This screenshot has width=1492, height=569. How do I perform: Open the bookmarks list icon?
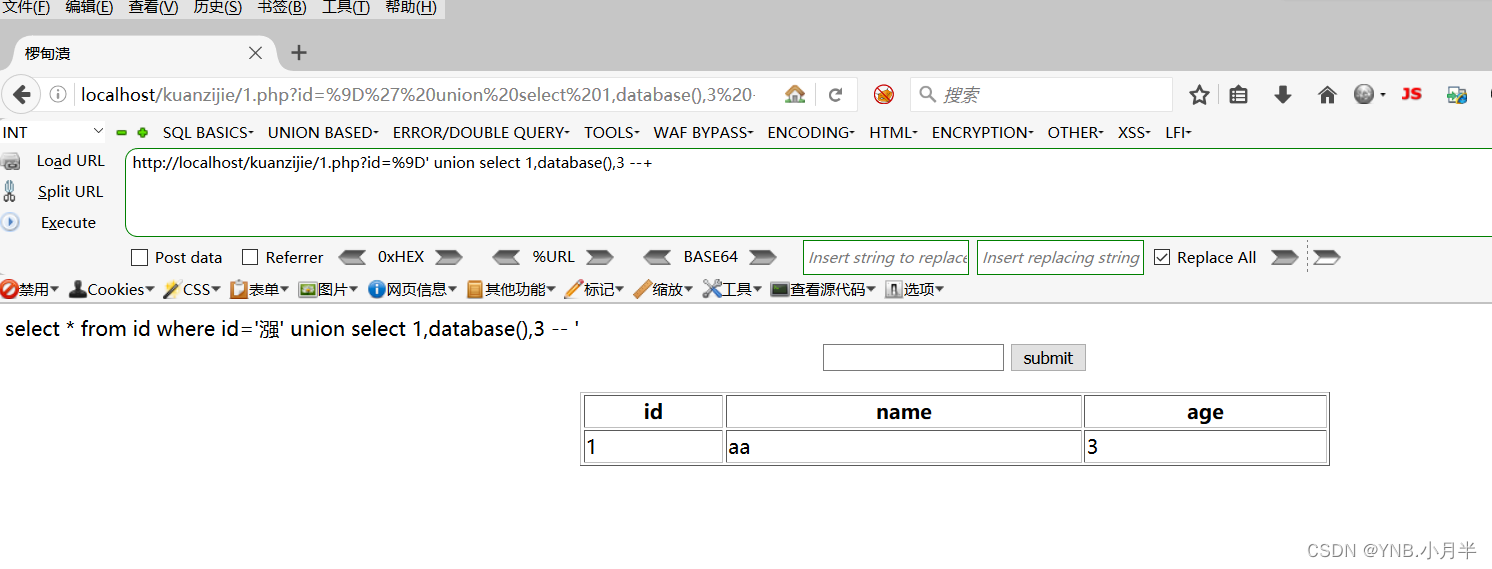click(1239, 95)
